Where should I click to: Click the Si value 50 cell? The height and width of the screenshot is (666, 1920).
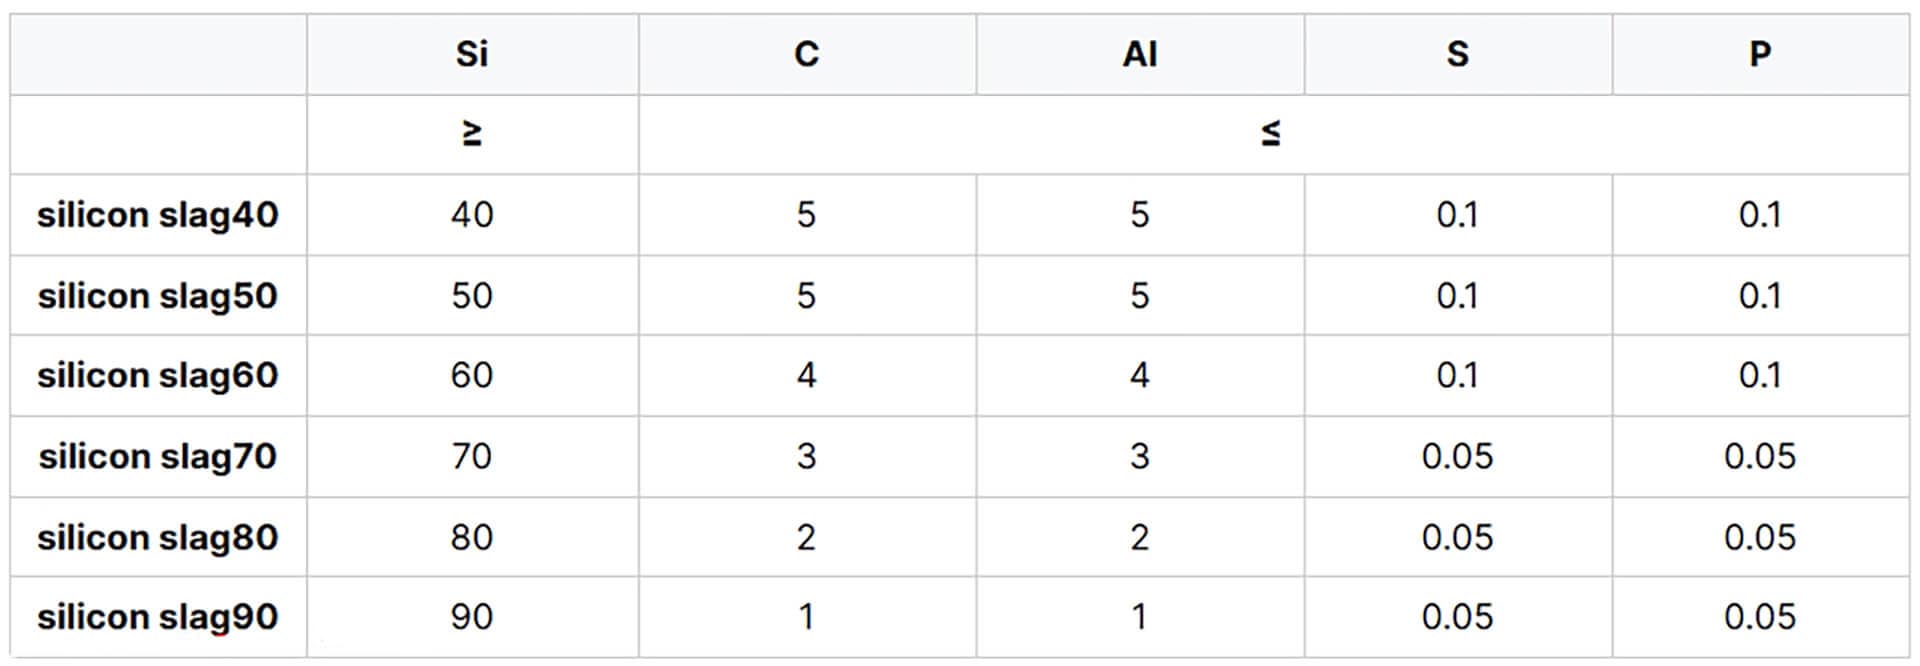(472, 296)
